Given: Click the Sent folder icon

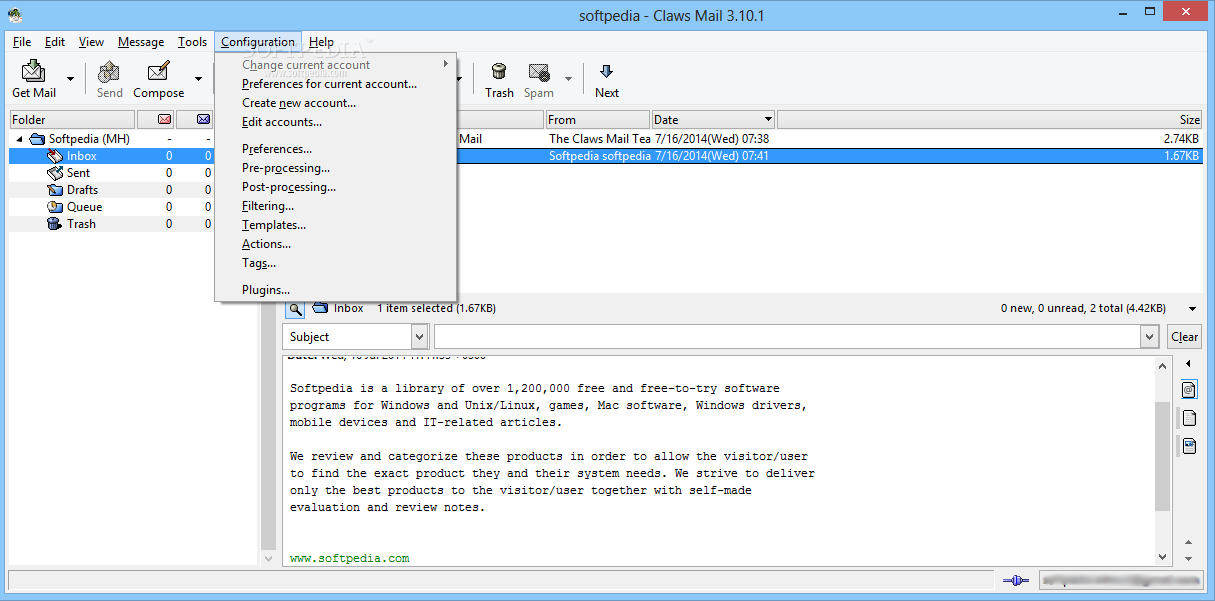Looking at the screenshot, I should coord(55,173).
